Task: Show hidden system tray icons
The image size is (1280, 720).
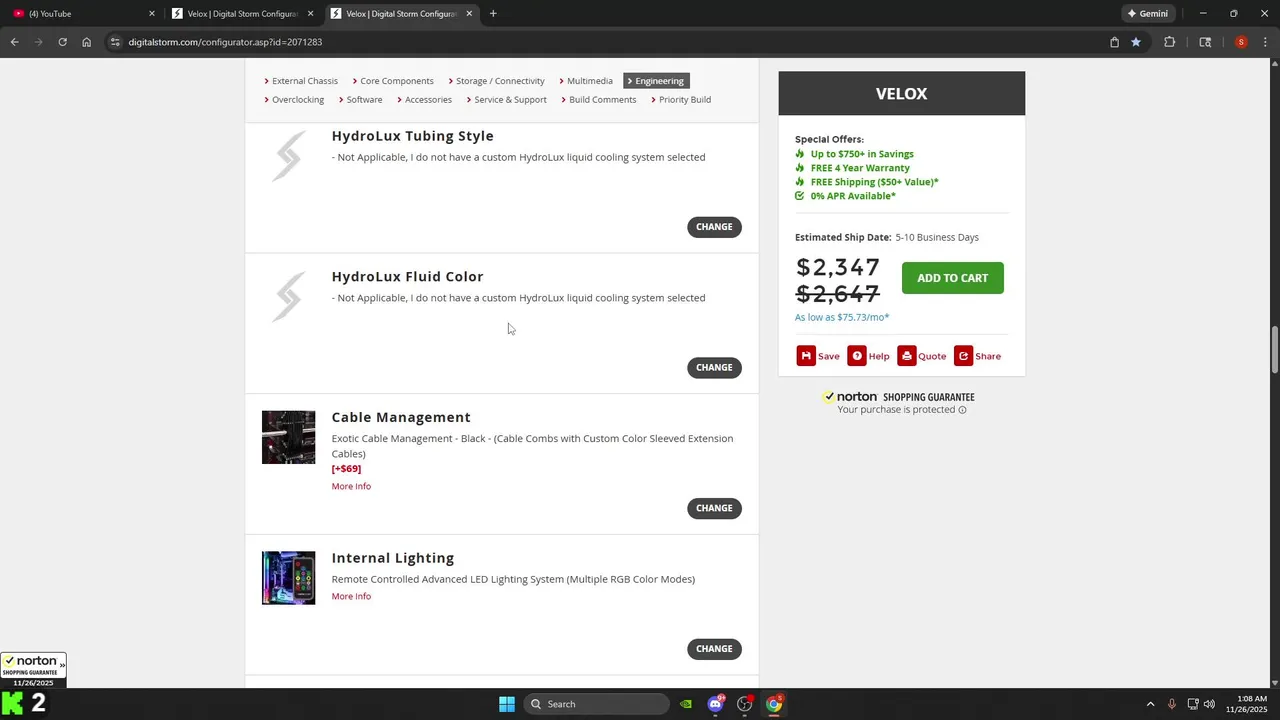Action: click(x=1150, y=704)
